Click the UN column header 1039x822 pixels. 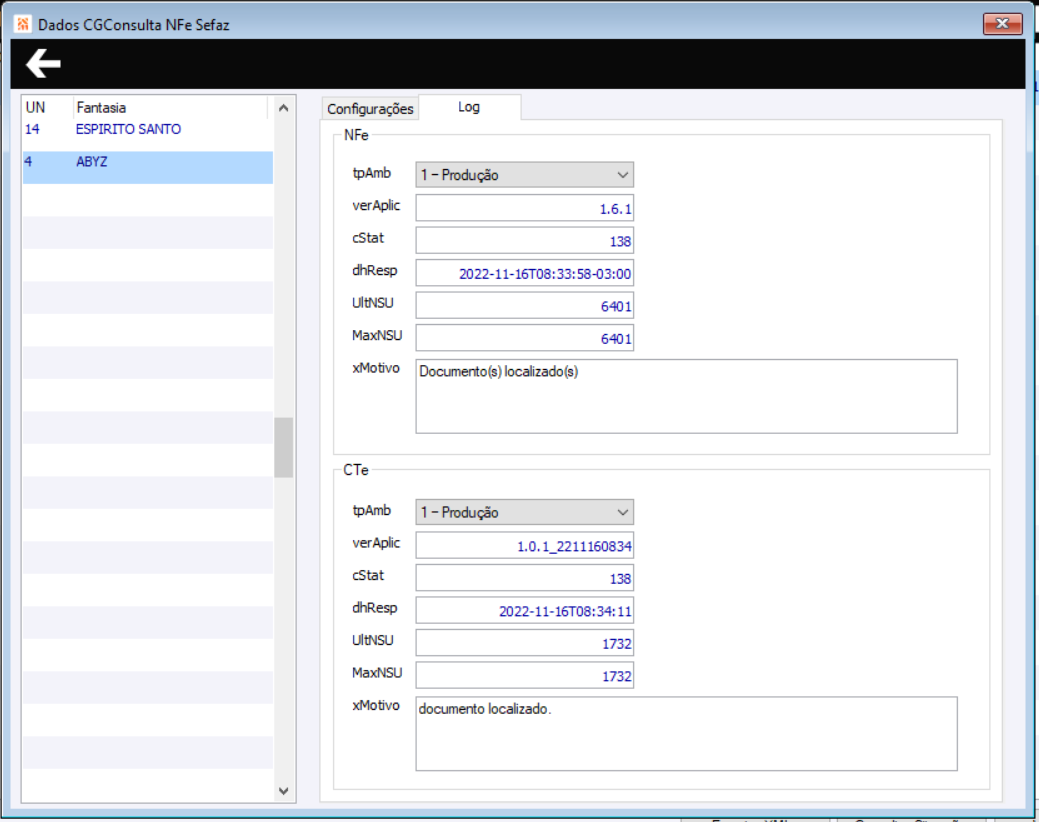[x=48, y=107]
